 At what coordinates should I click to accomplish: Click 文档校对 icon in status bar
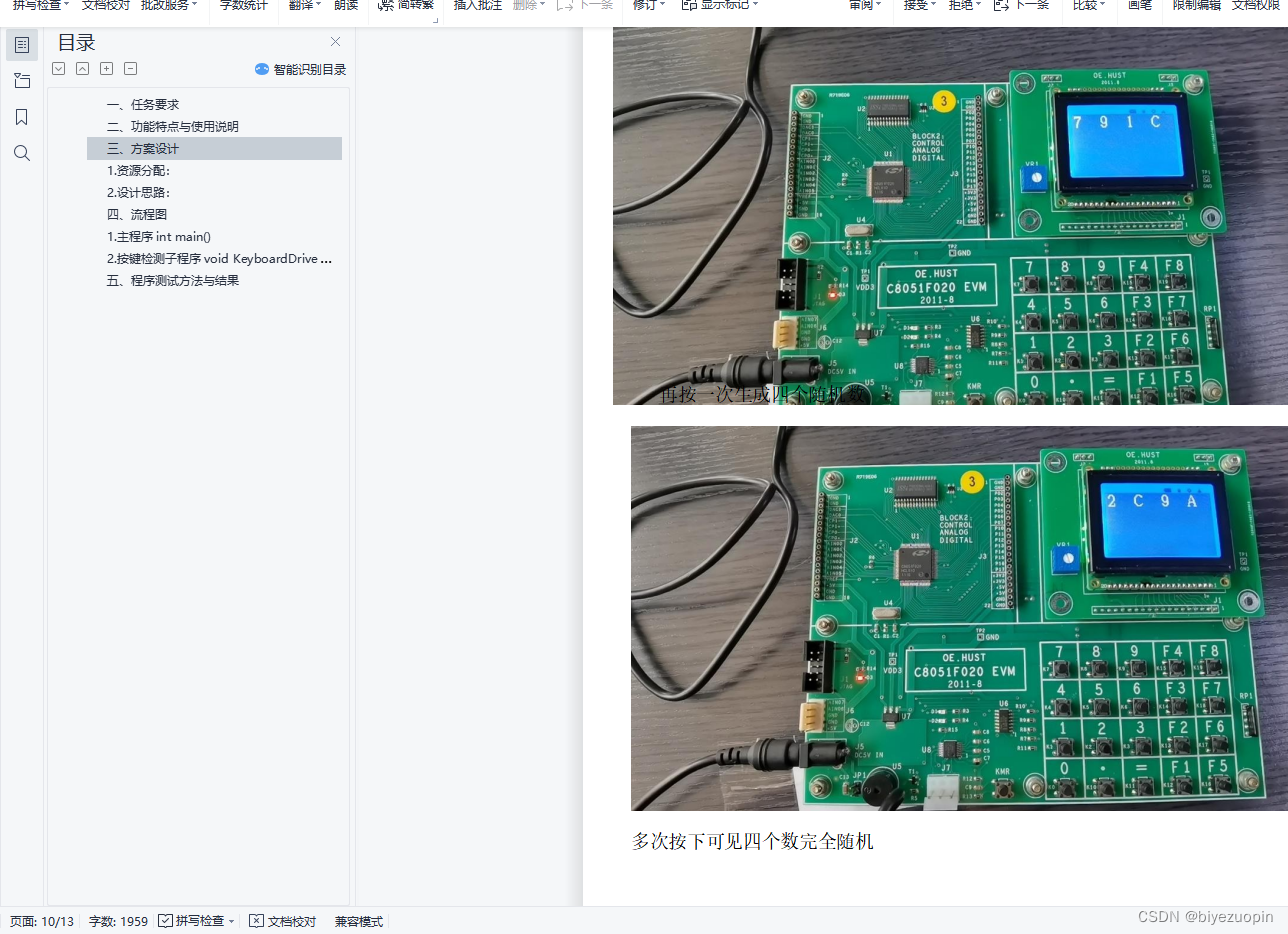point(257,921)
